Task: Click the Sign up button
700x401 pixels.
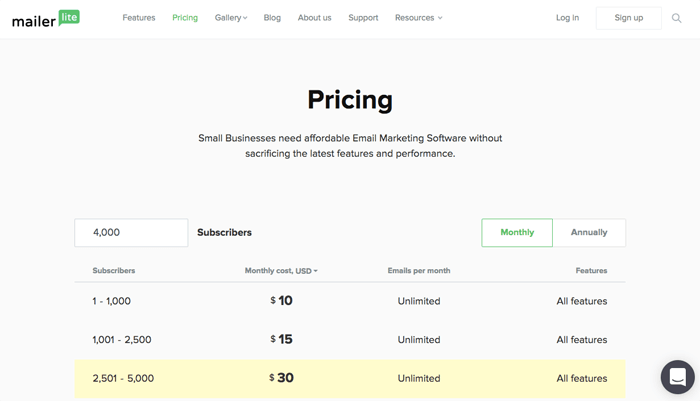Action: click(x=629, y=18)
